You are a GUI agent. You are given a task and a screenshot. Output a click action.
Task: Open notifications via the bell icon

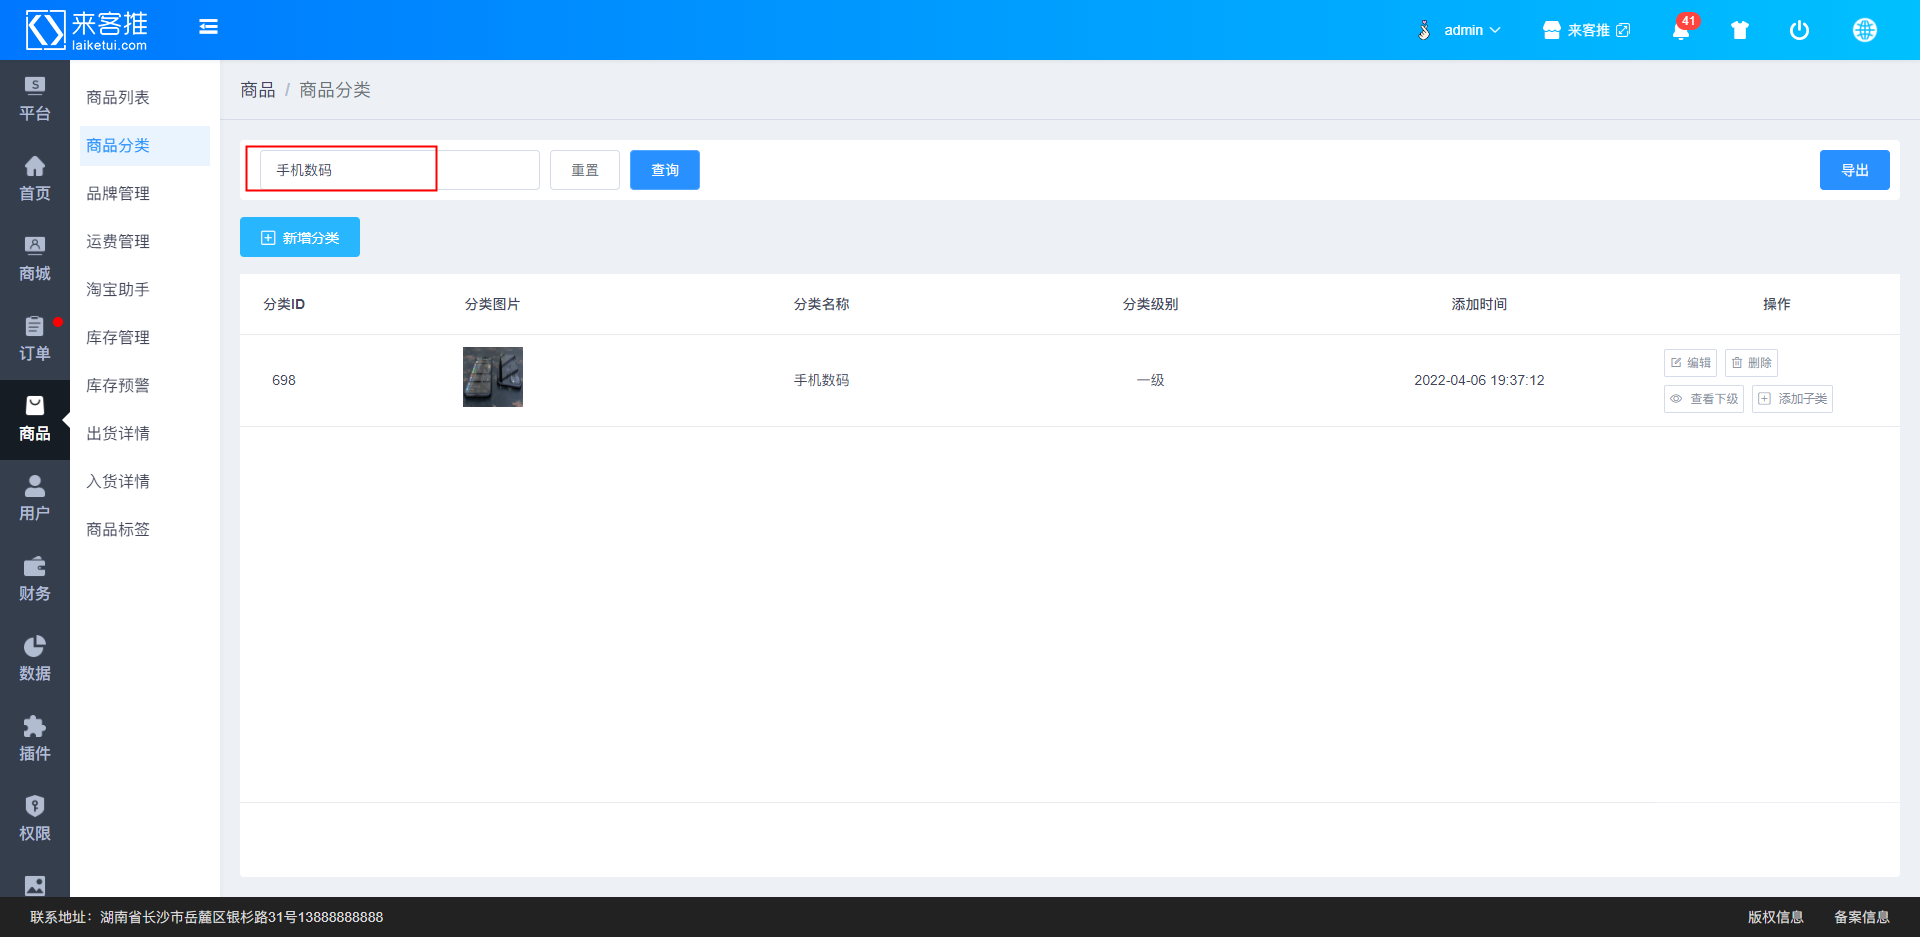(1682, 30)
